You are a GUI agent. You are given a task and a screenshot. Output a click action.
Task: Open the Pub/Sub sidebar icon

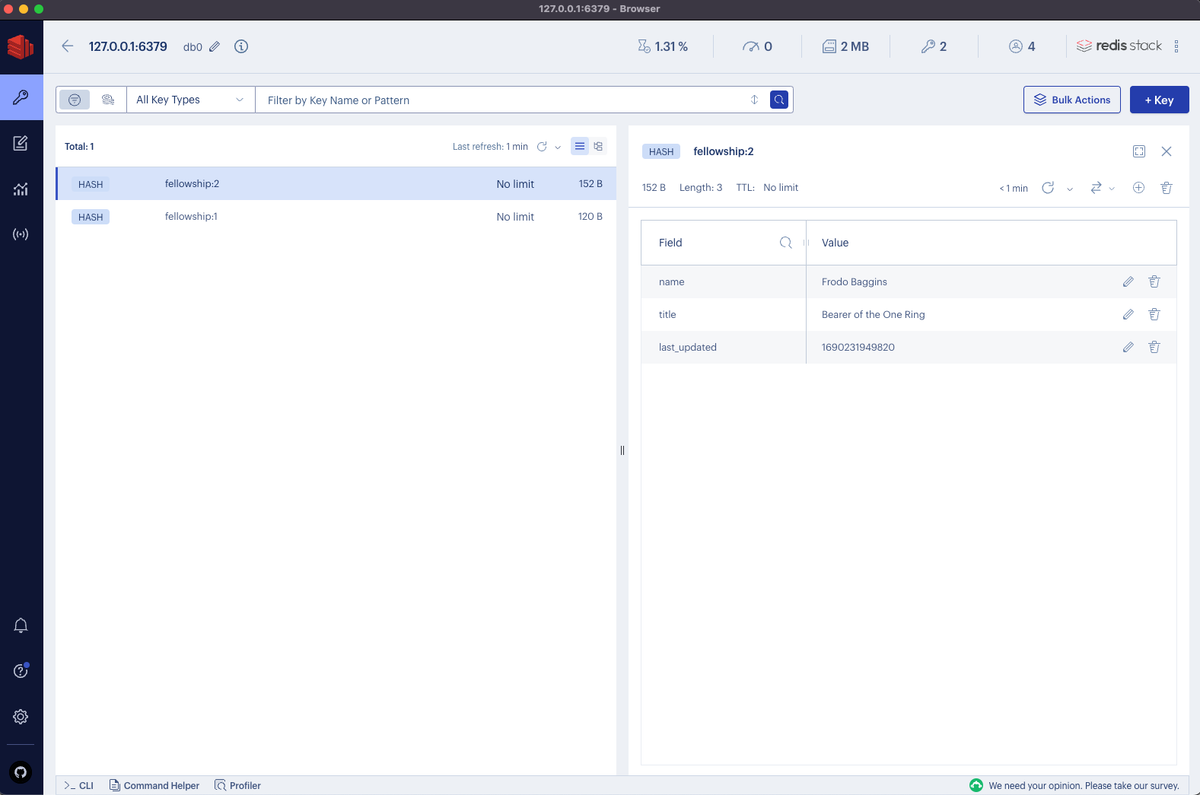point(21,233)
